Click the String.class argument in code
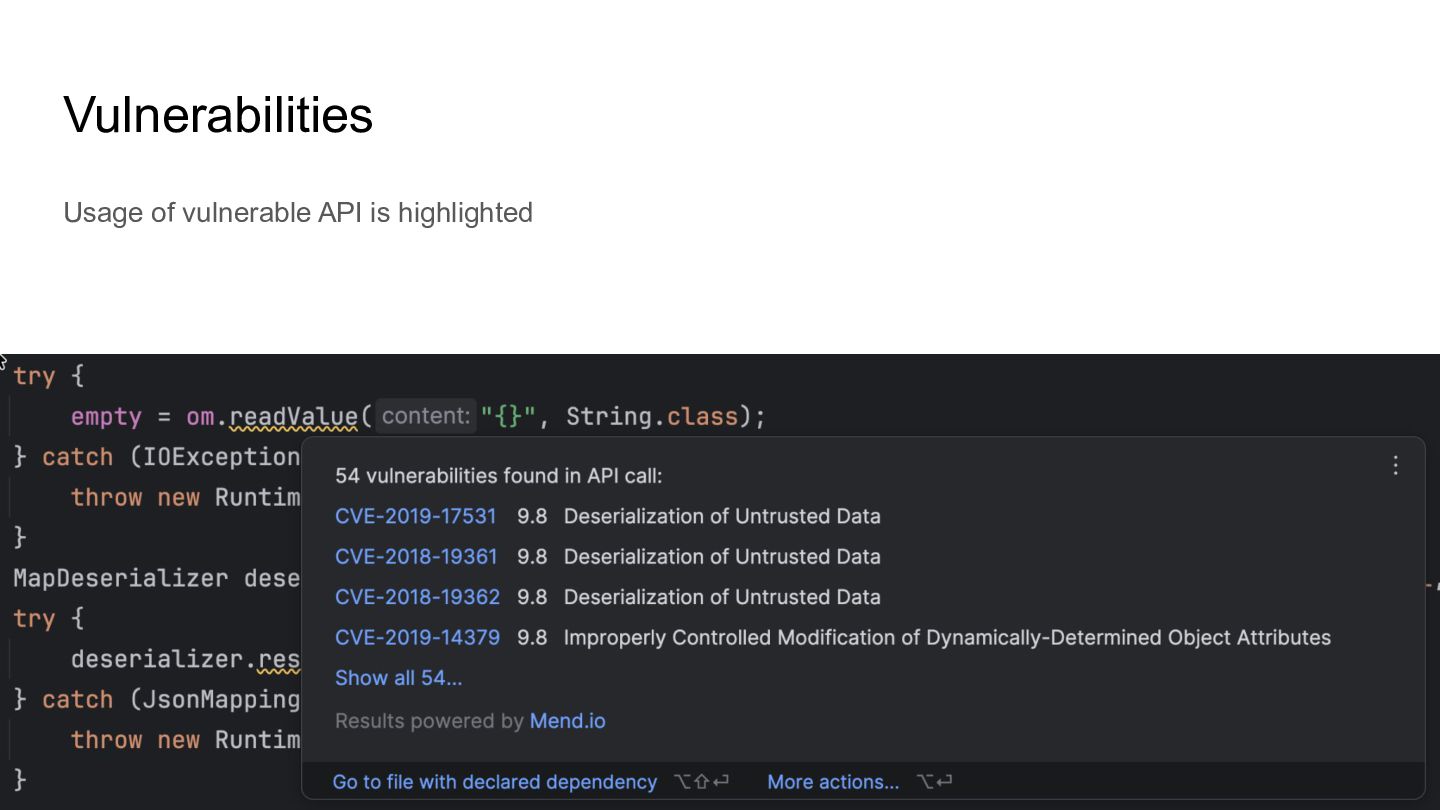Viewport: 1440px width, 810px height. pos(652,417)
